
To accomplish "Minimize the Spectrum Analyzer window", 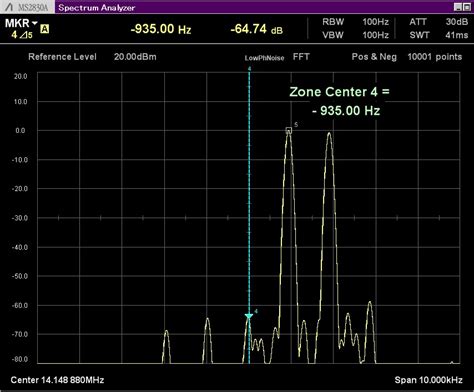I will tap(458, 7).
